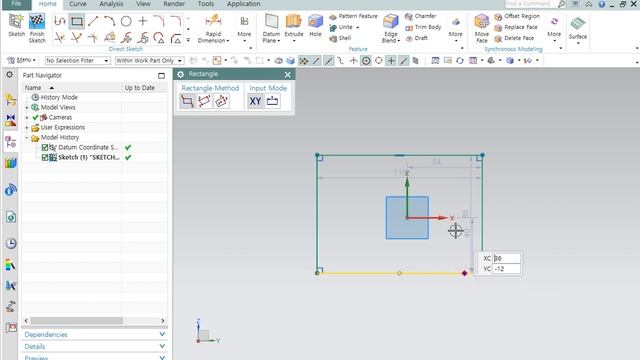This screenshot has height=360, width=640.
Task: Toggle the Sketch (1) checkbox
Action: [45, 157]
